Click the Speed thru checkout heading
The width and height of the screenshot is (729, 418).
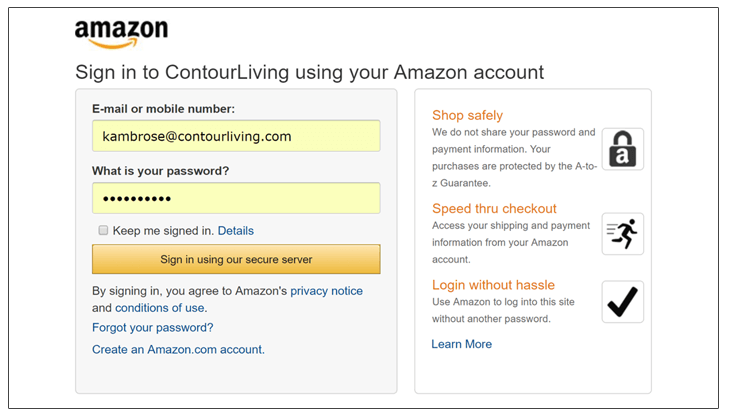pos(494,209)
